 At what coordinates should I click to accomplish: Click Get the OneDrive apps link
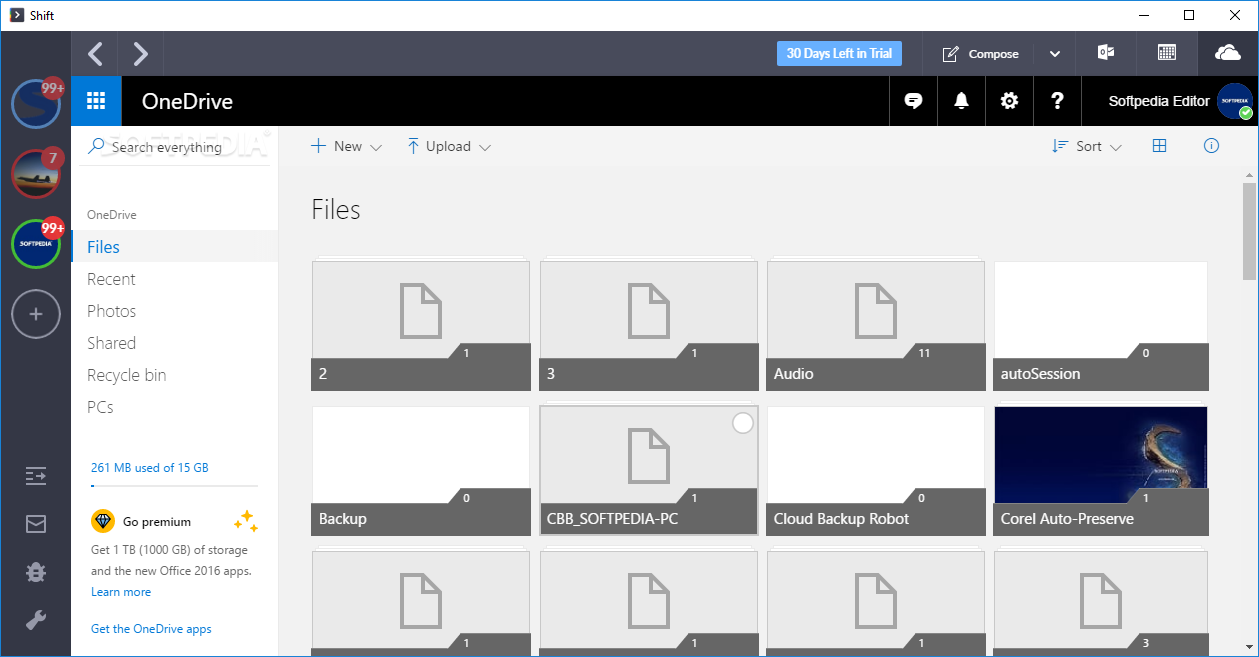click(151, 629)
